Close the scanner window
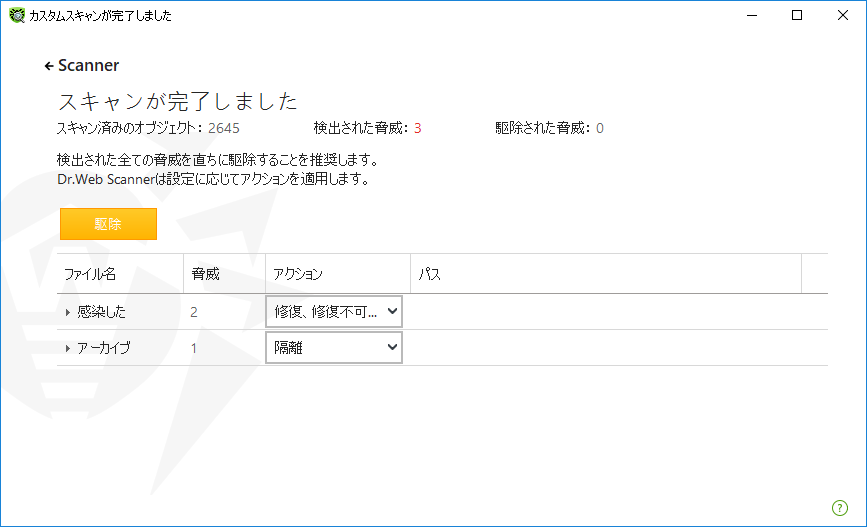 [843, 15]
